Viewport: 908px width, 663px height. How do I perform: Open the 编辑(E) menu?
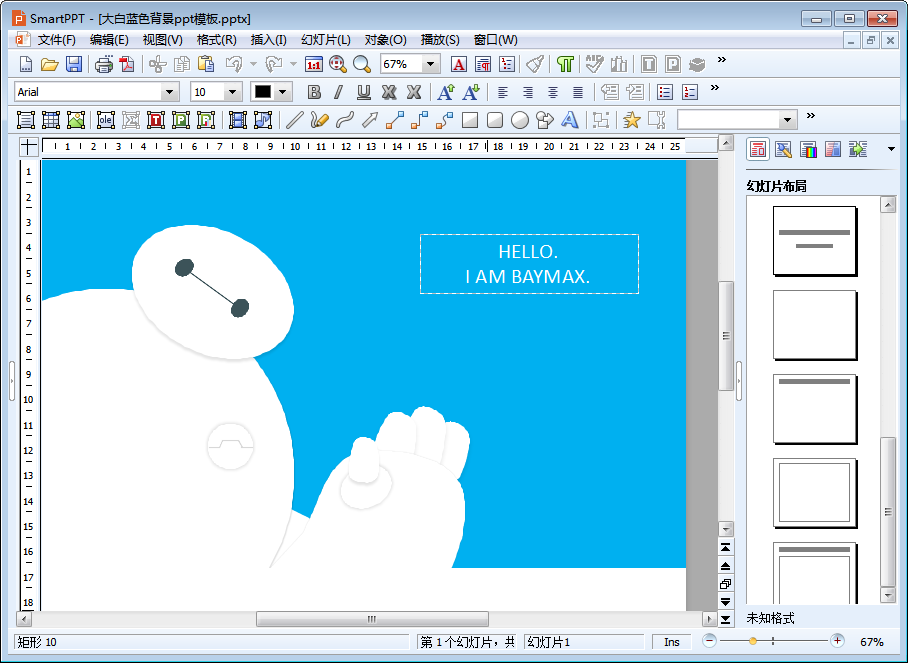(x=109, y=40)
